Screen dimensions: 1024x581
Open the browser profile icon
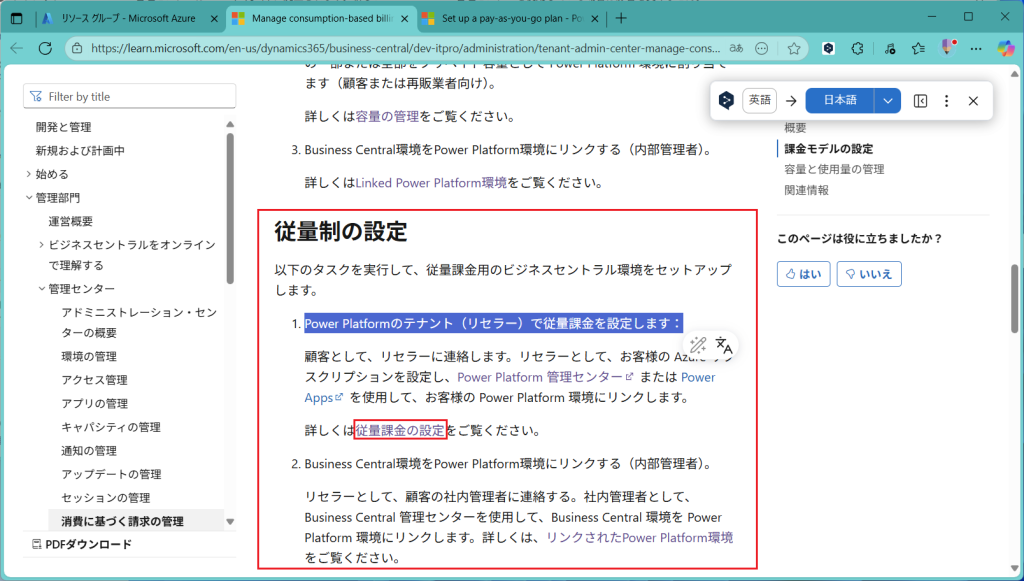coord(948,47)
